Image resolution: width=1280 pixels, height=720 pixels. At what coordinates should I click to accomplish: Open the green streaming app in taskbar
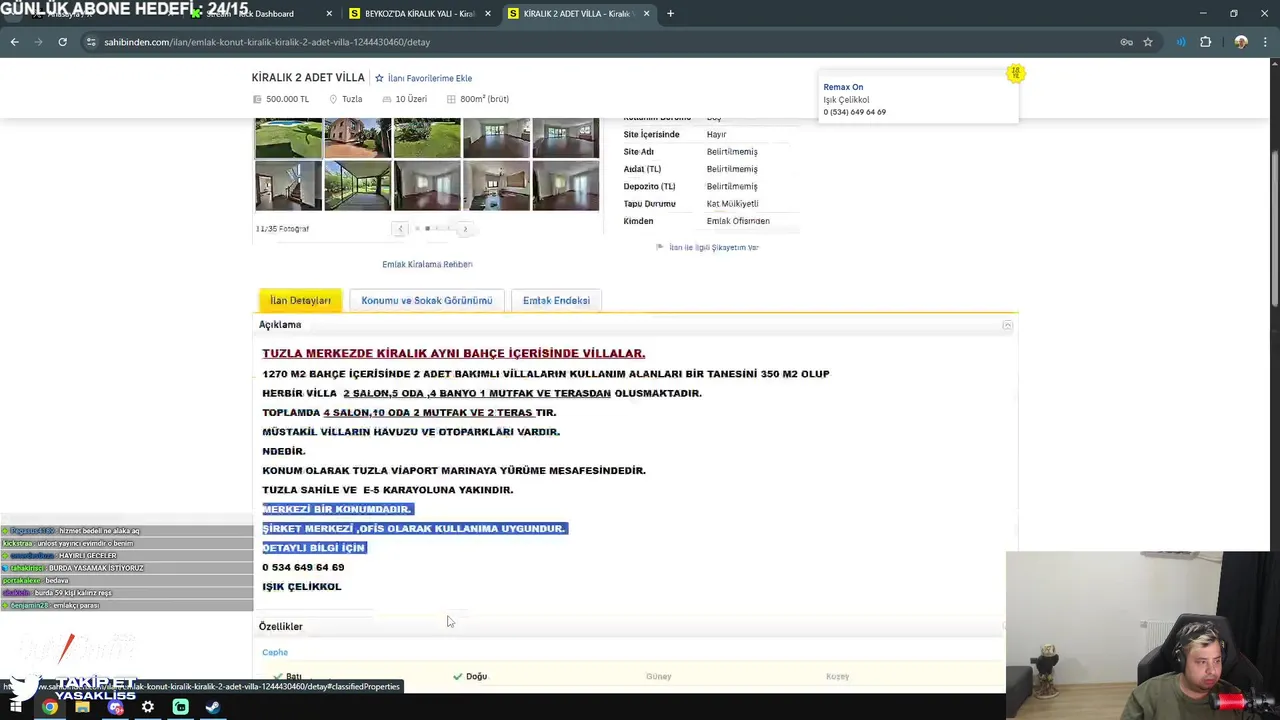click(x=180, y=707)
